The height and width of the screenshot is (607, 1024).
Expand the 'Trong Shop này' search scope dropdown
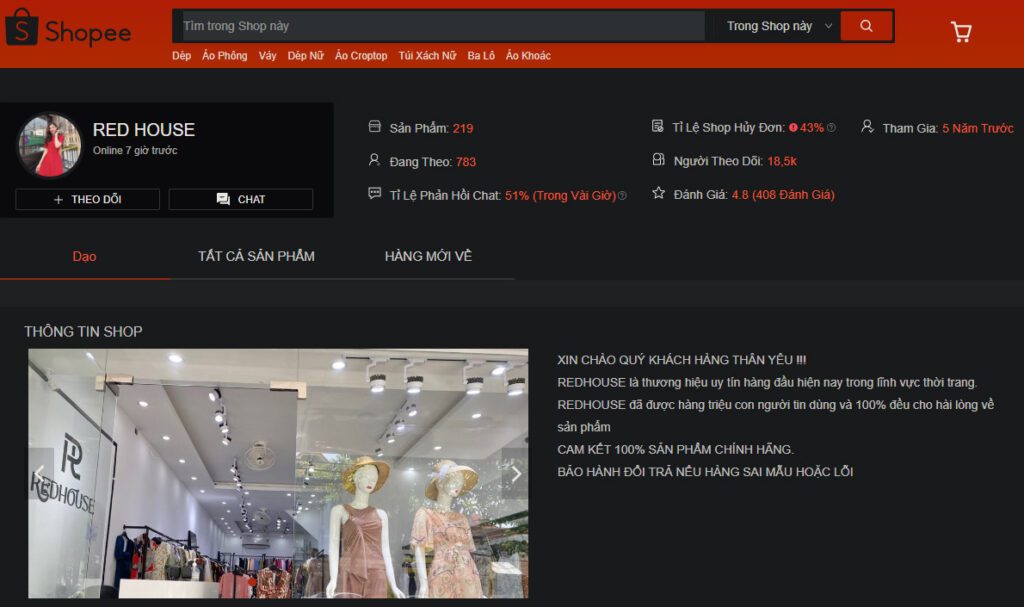tap(780, 26)
